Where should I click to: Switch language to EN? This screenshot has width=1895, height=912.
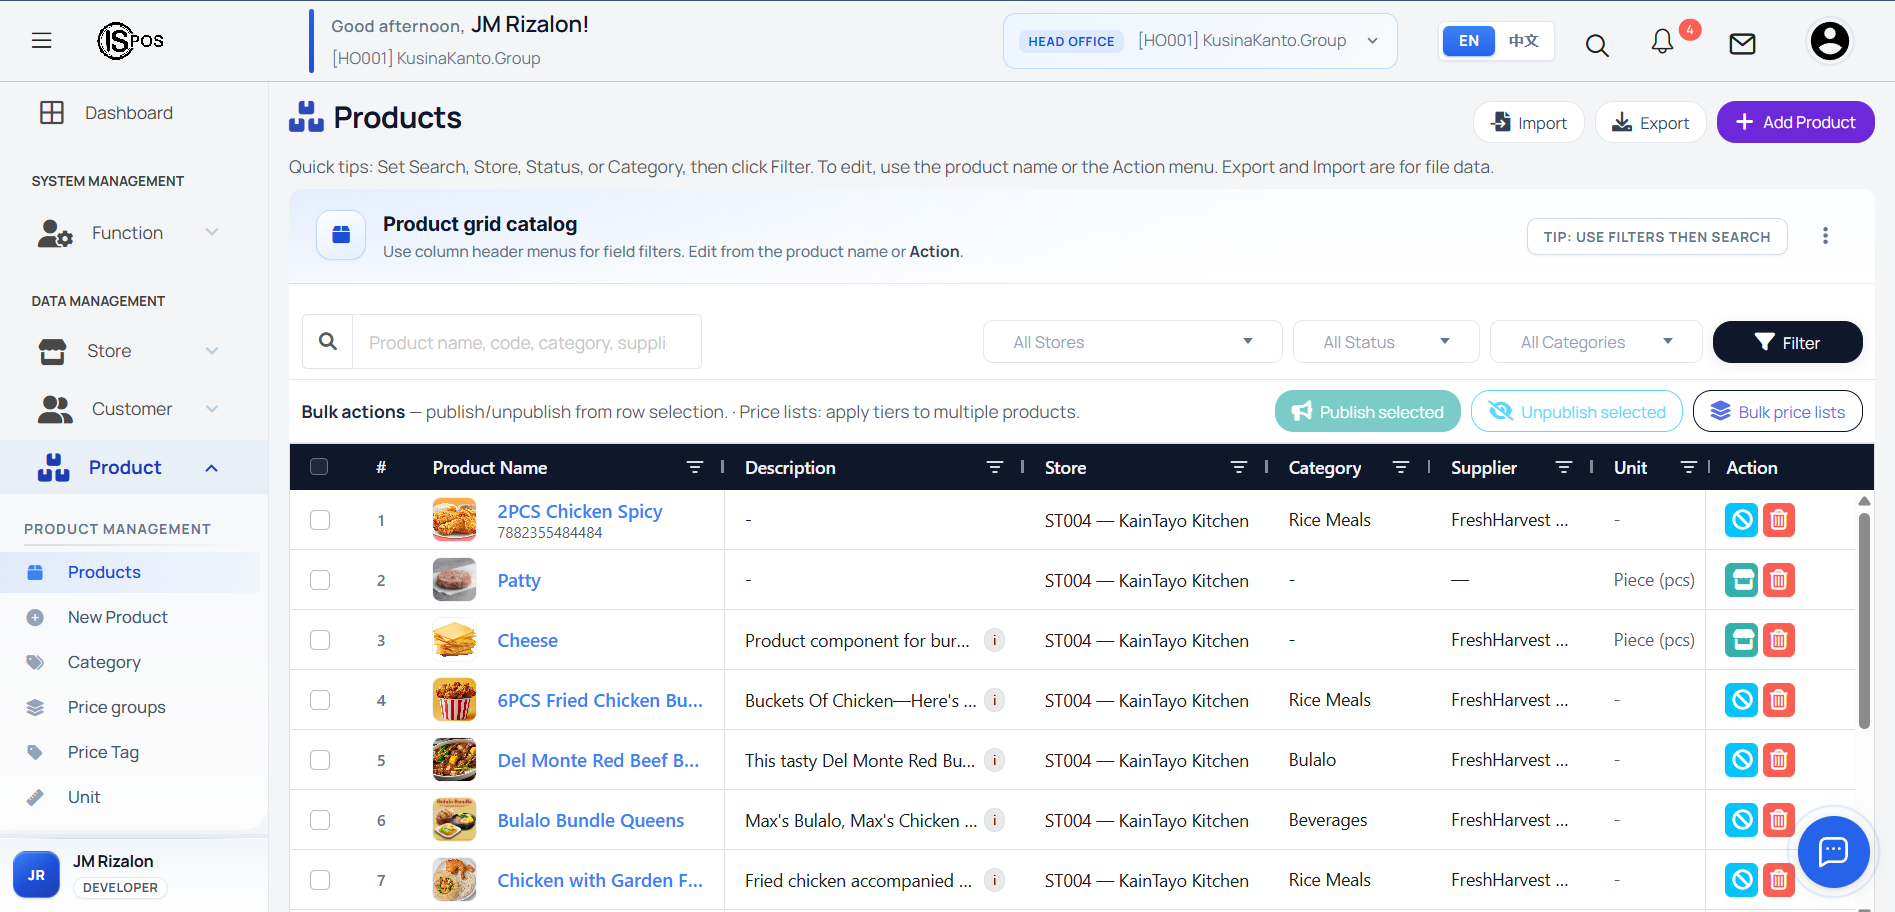[1469, 41]
